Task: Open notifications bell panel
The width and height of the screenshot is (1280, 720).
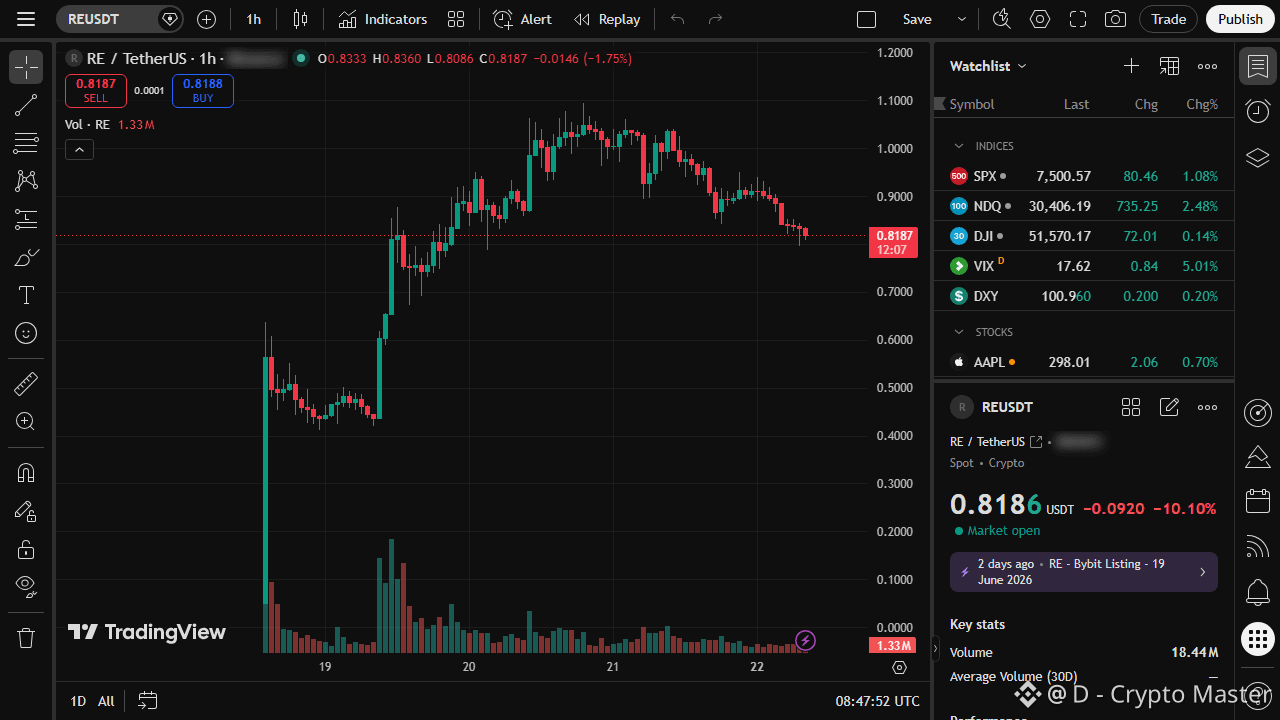Action: click(x=1257, y=592)
